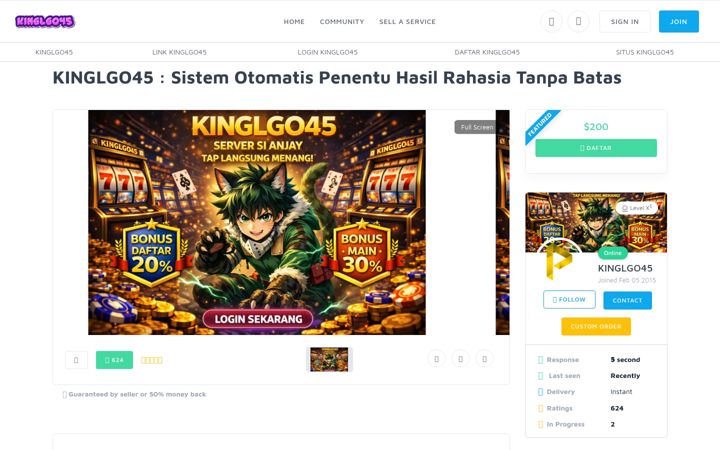Click the icon beside the Ratings label
720x450 pixels.
click(540, 409)
